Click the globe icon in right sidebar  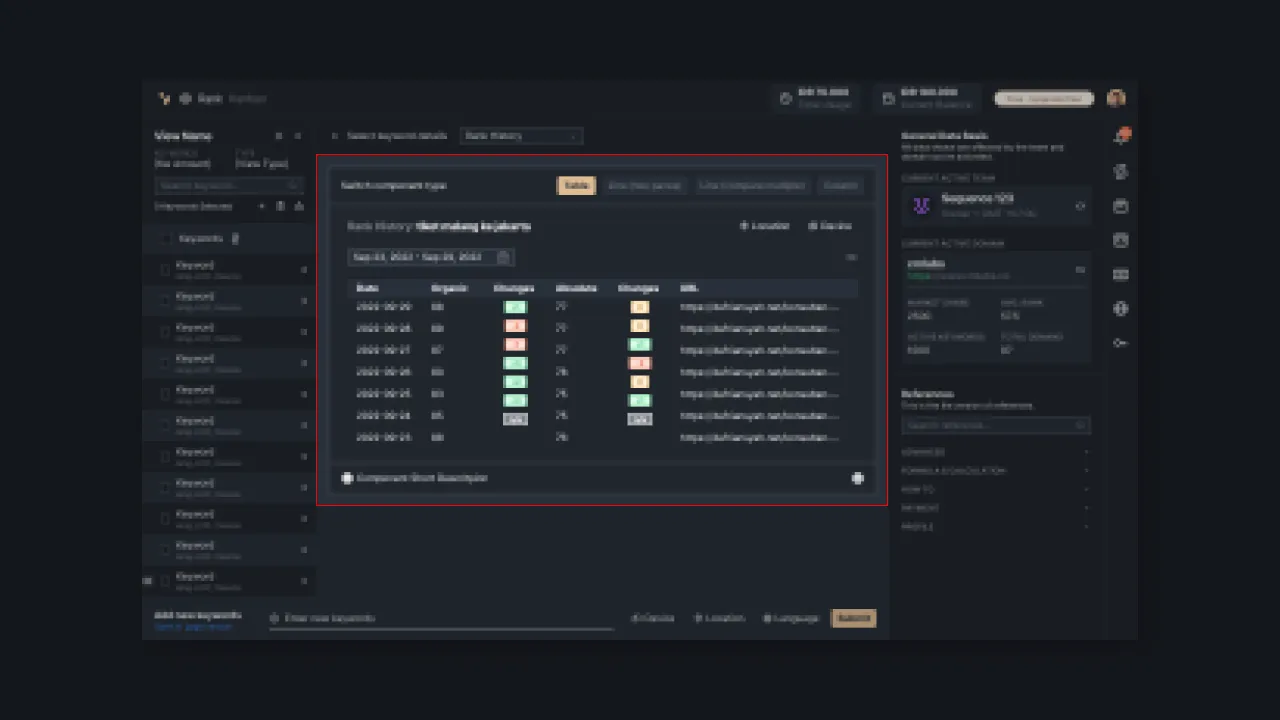pyautogui.click(x=1121, y=309)
